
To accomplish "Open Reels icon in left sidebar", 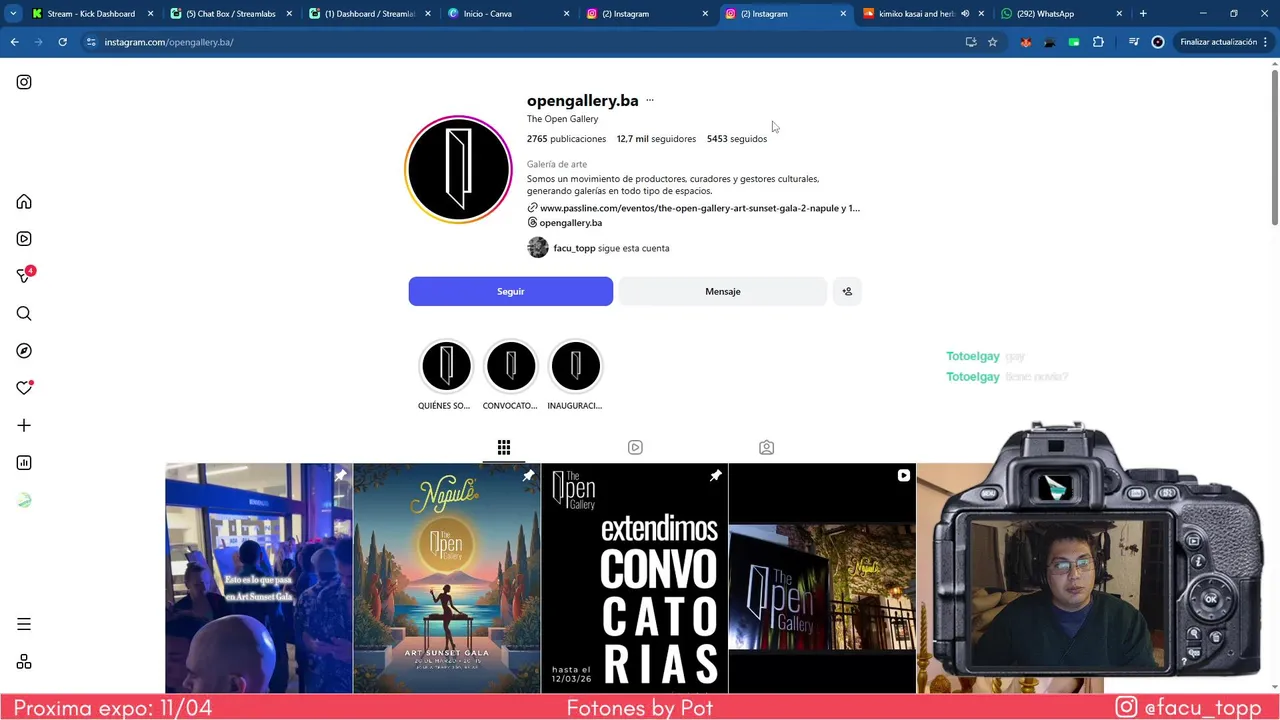I will (24, 239).
